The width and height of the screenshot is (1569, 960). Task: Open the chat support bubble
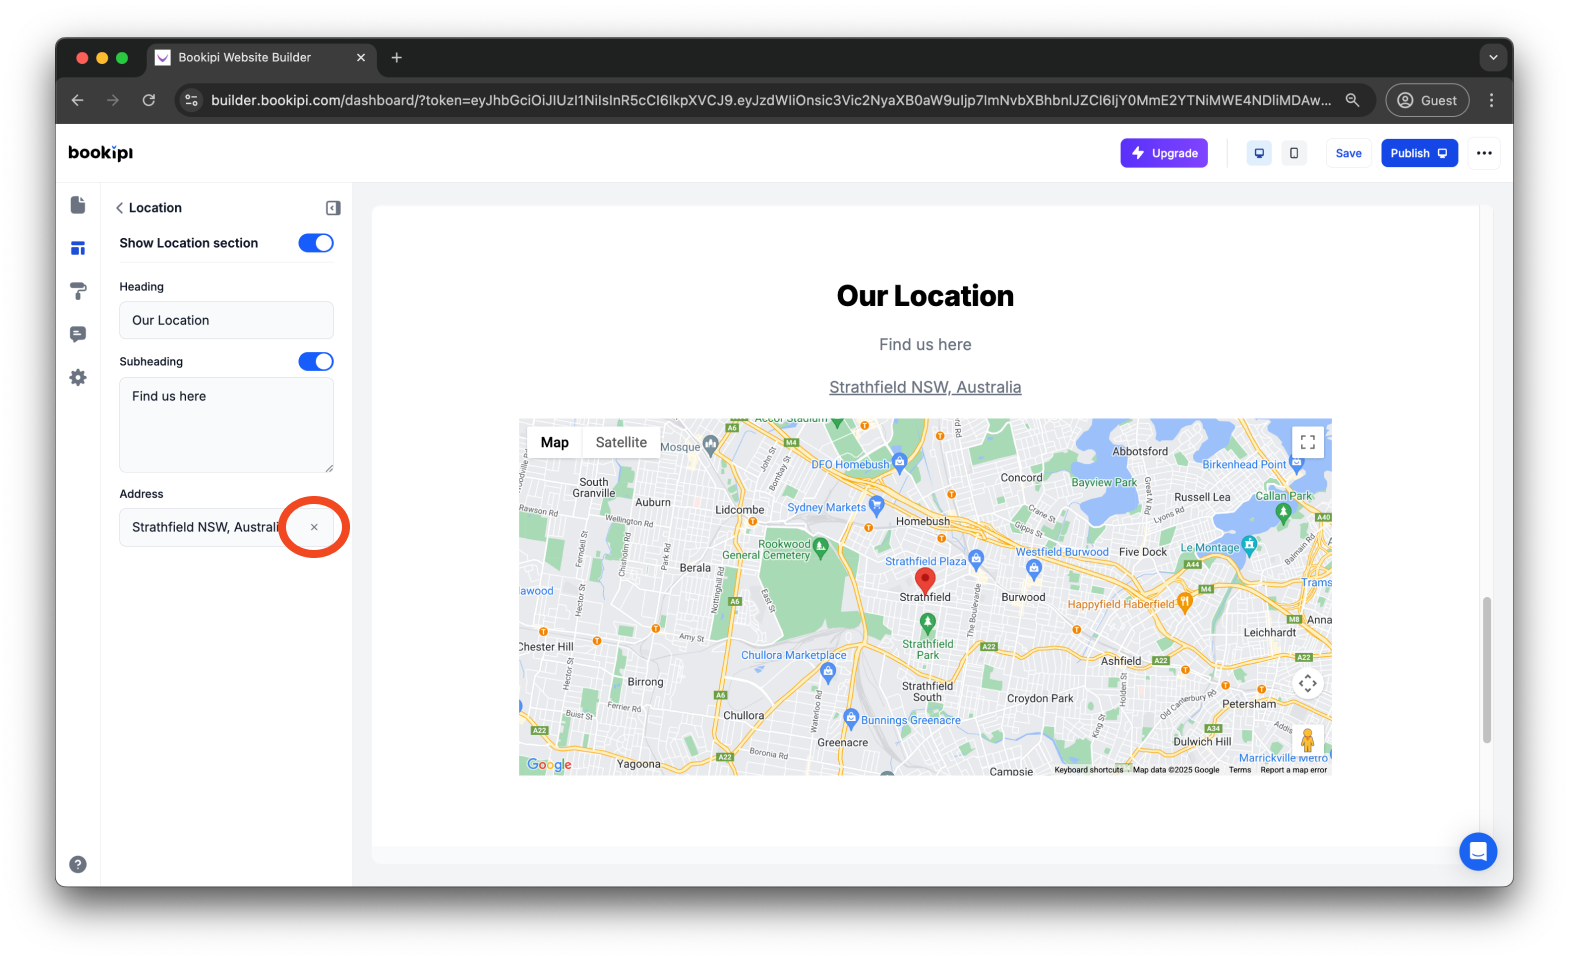[1478, 852]
